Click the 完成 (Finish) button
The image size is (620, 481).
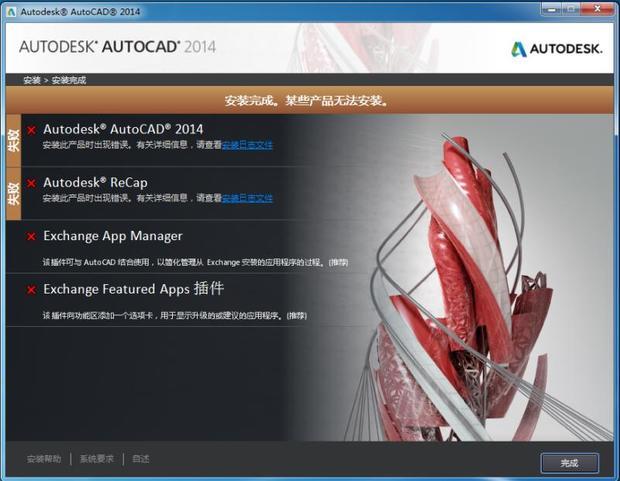pos(569,462)
